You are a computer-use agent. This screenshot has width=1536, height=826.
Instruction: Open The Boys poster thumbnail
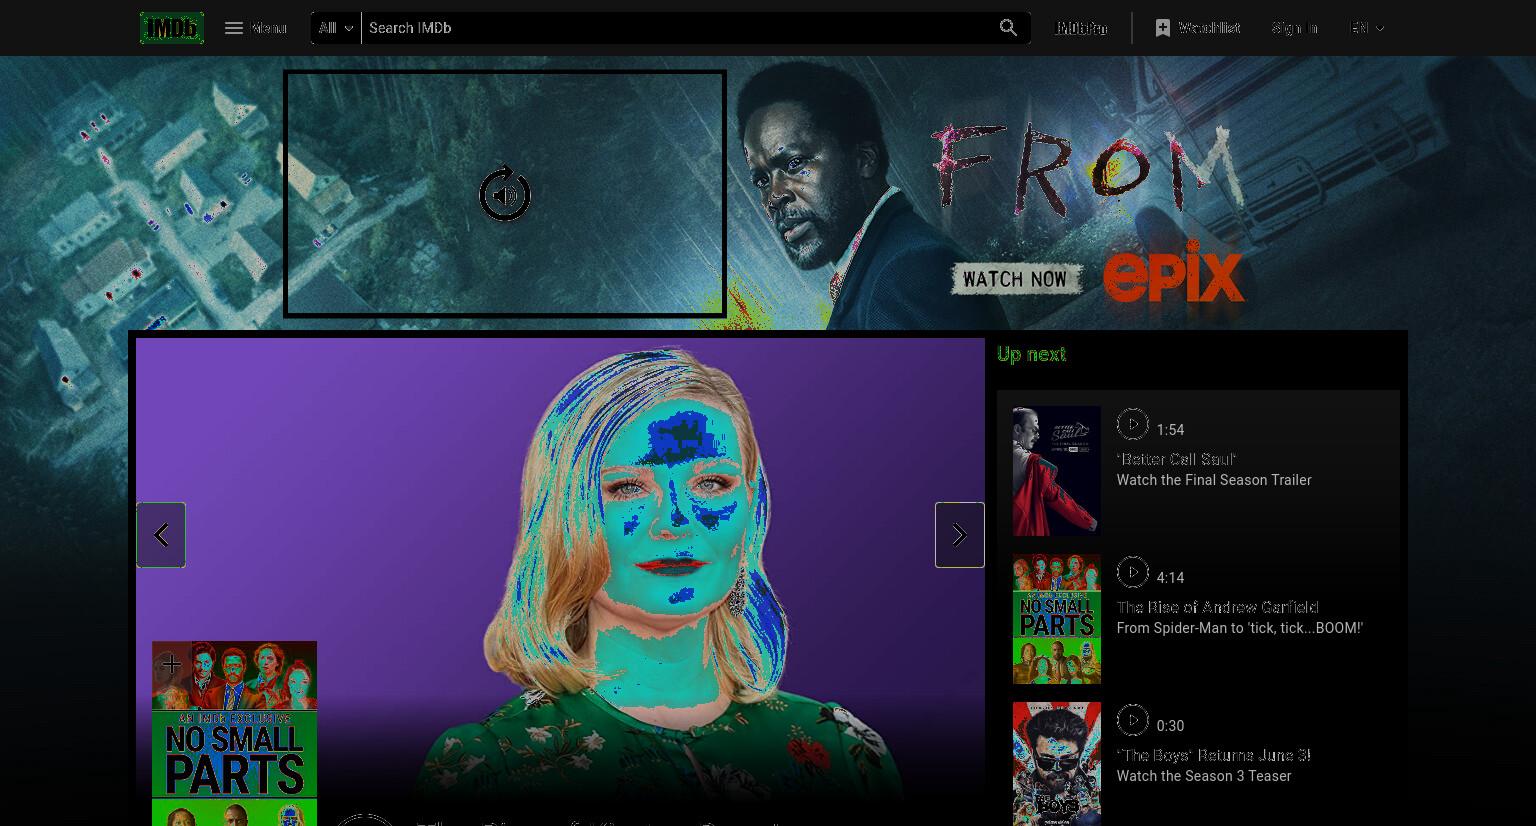pos(1057,764)
